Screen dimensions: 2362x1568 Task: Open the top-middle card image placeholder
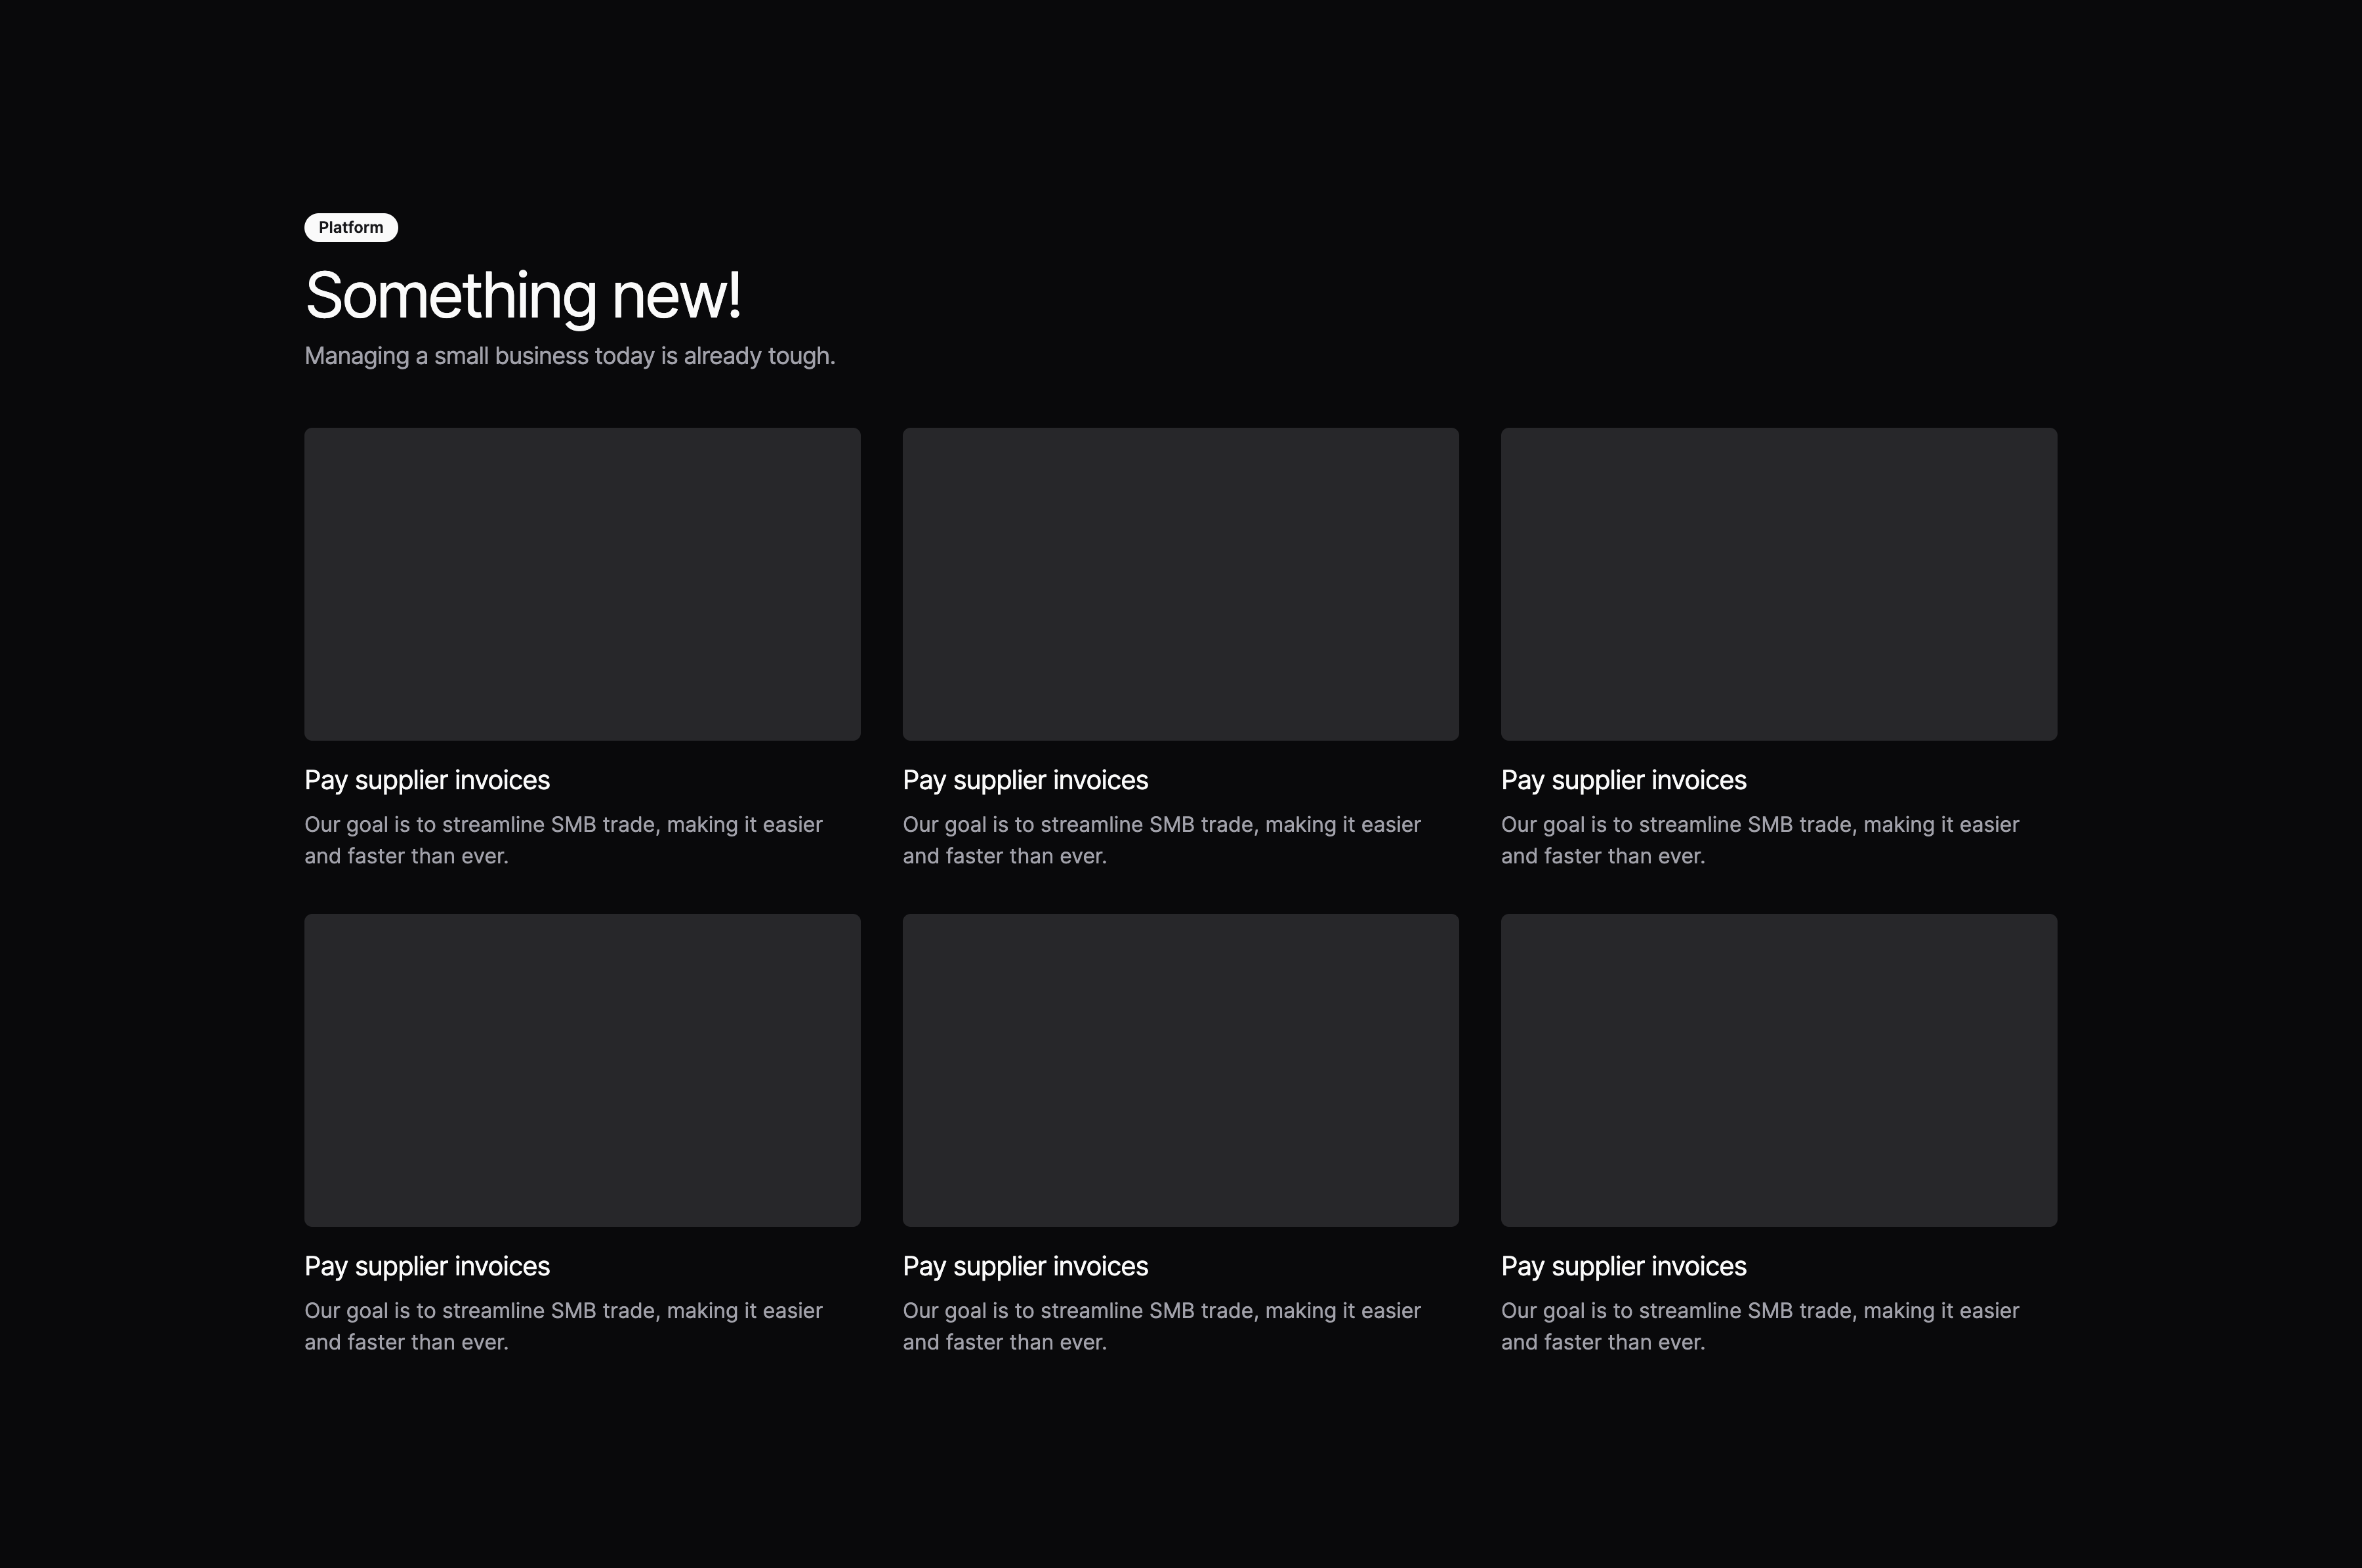point(1180,584)
